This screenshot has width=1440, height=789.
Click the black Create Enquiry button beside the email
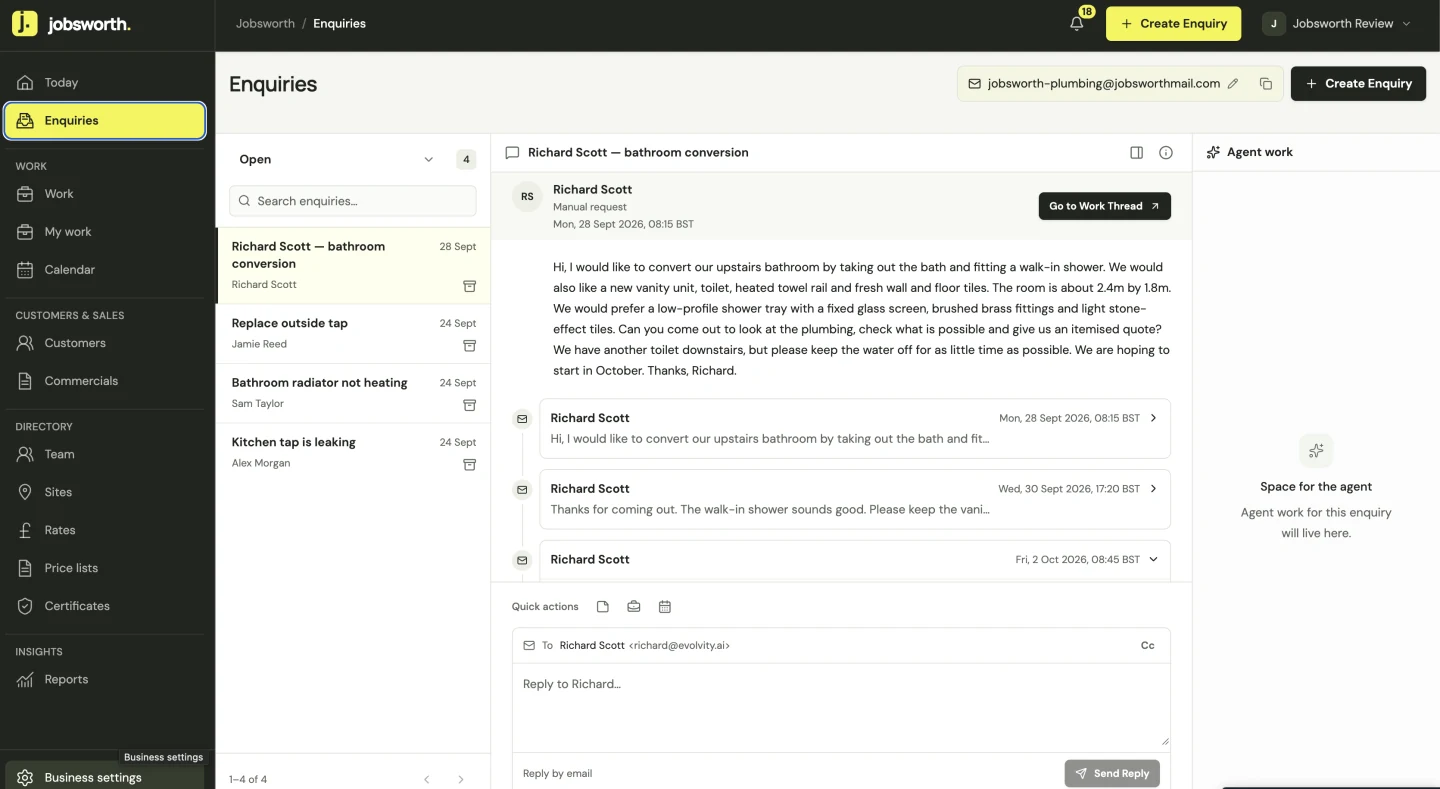[x=1358, y=84]
